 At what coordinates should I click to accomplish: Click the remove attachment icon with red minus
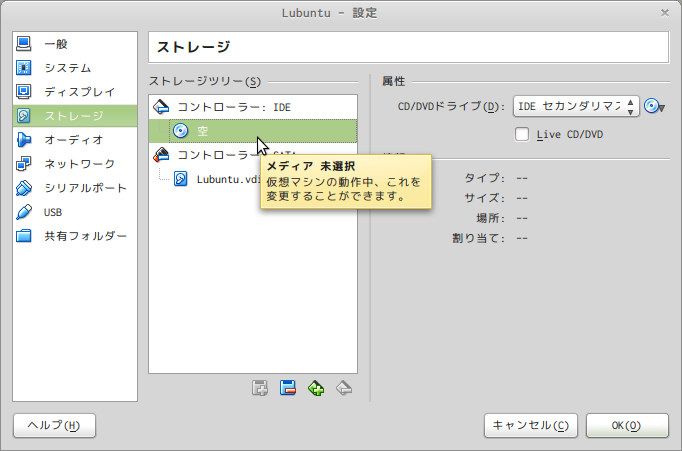[x=288, y=388]
